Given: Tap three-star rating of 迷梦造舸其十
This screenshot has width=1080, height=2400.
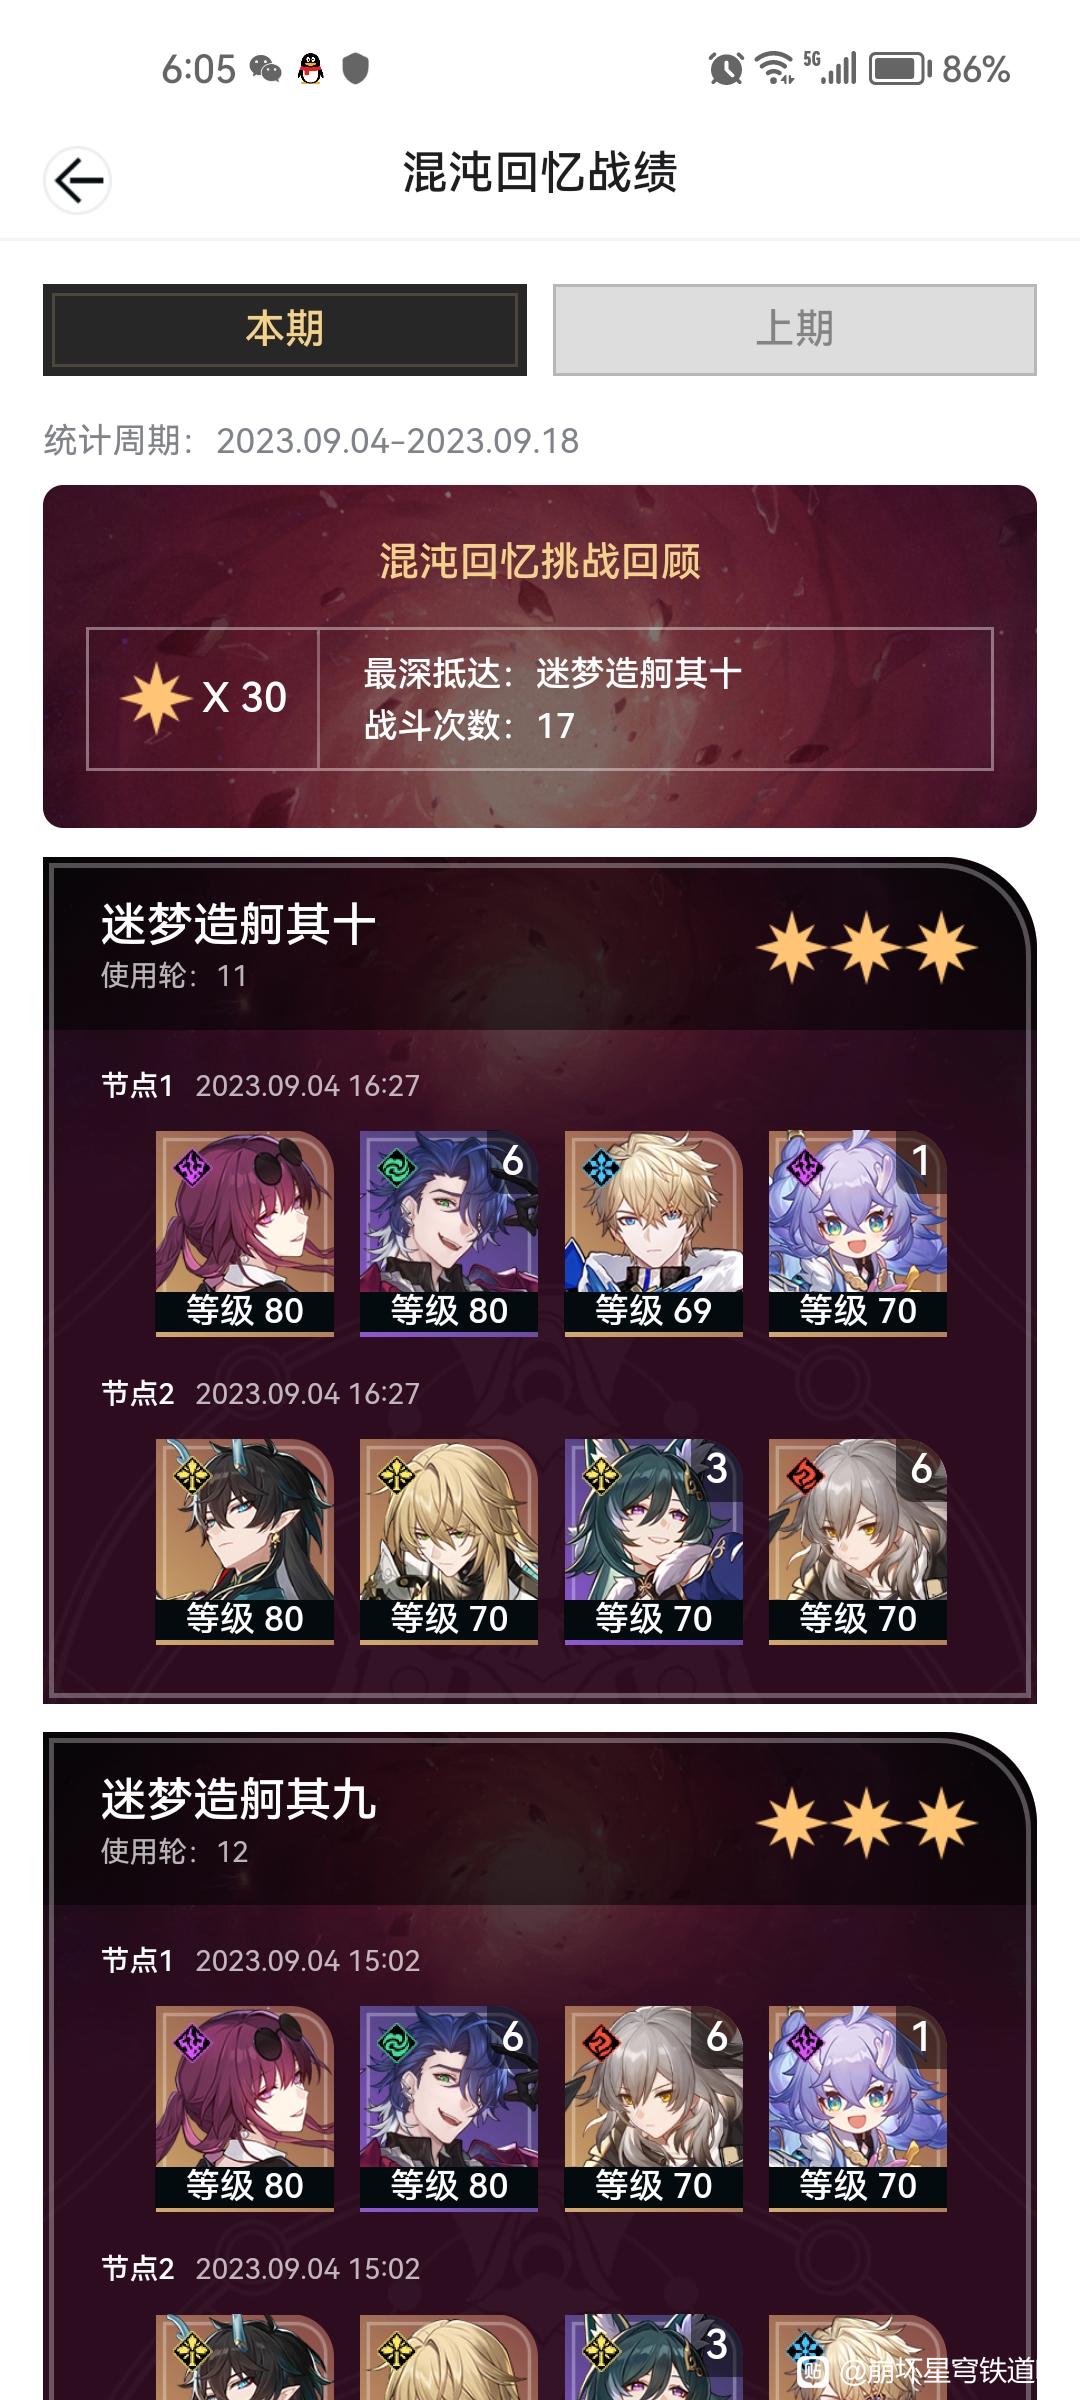Looking at the screenshot, I should pos(867,946).
